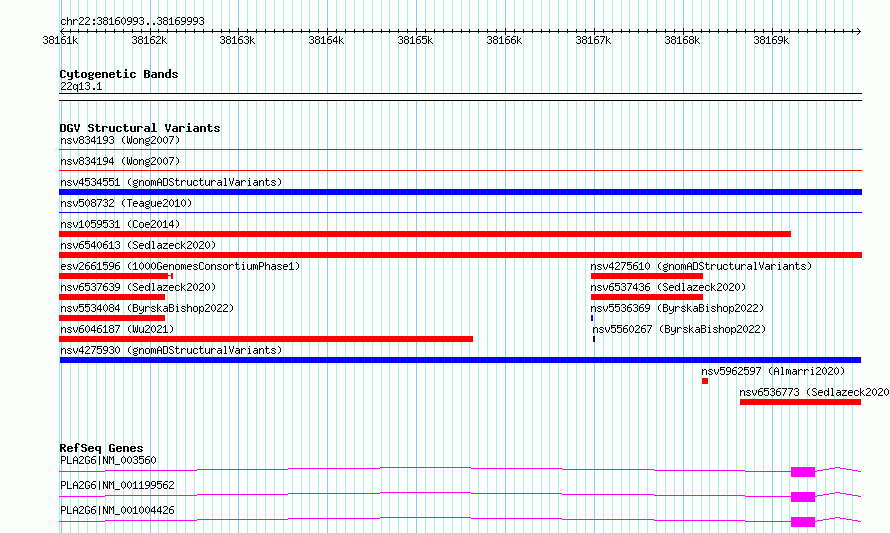Image resolution: width=890 pixels, height=533 pixels.
Task: Click the nsv6046187 (Wu2021) red bar
Action: (266, 339)
